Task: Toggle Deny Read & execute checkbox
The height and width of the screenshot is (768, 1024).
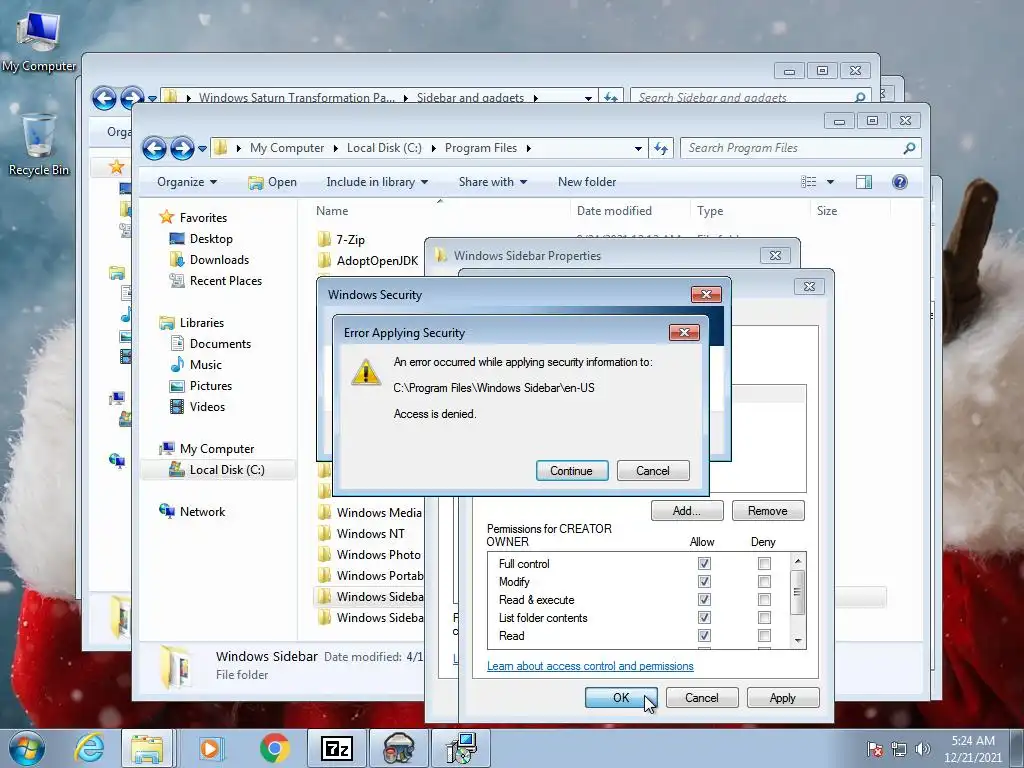Action: tap(764, 600)
